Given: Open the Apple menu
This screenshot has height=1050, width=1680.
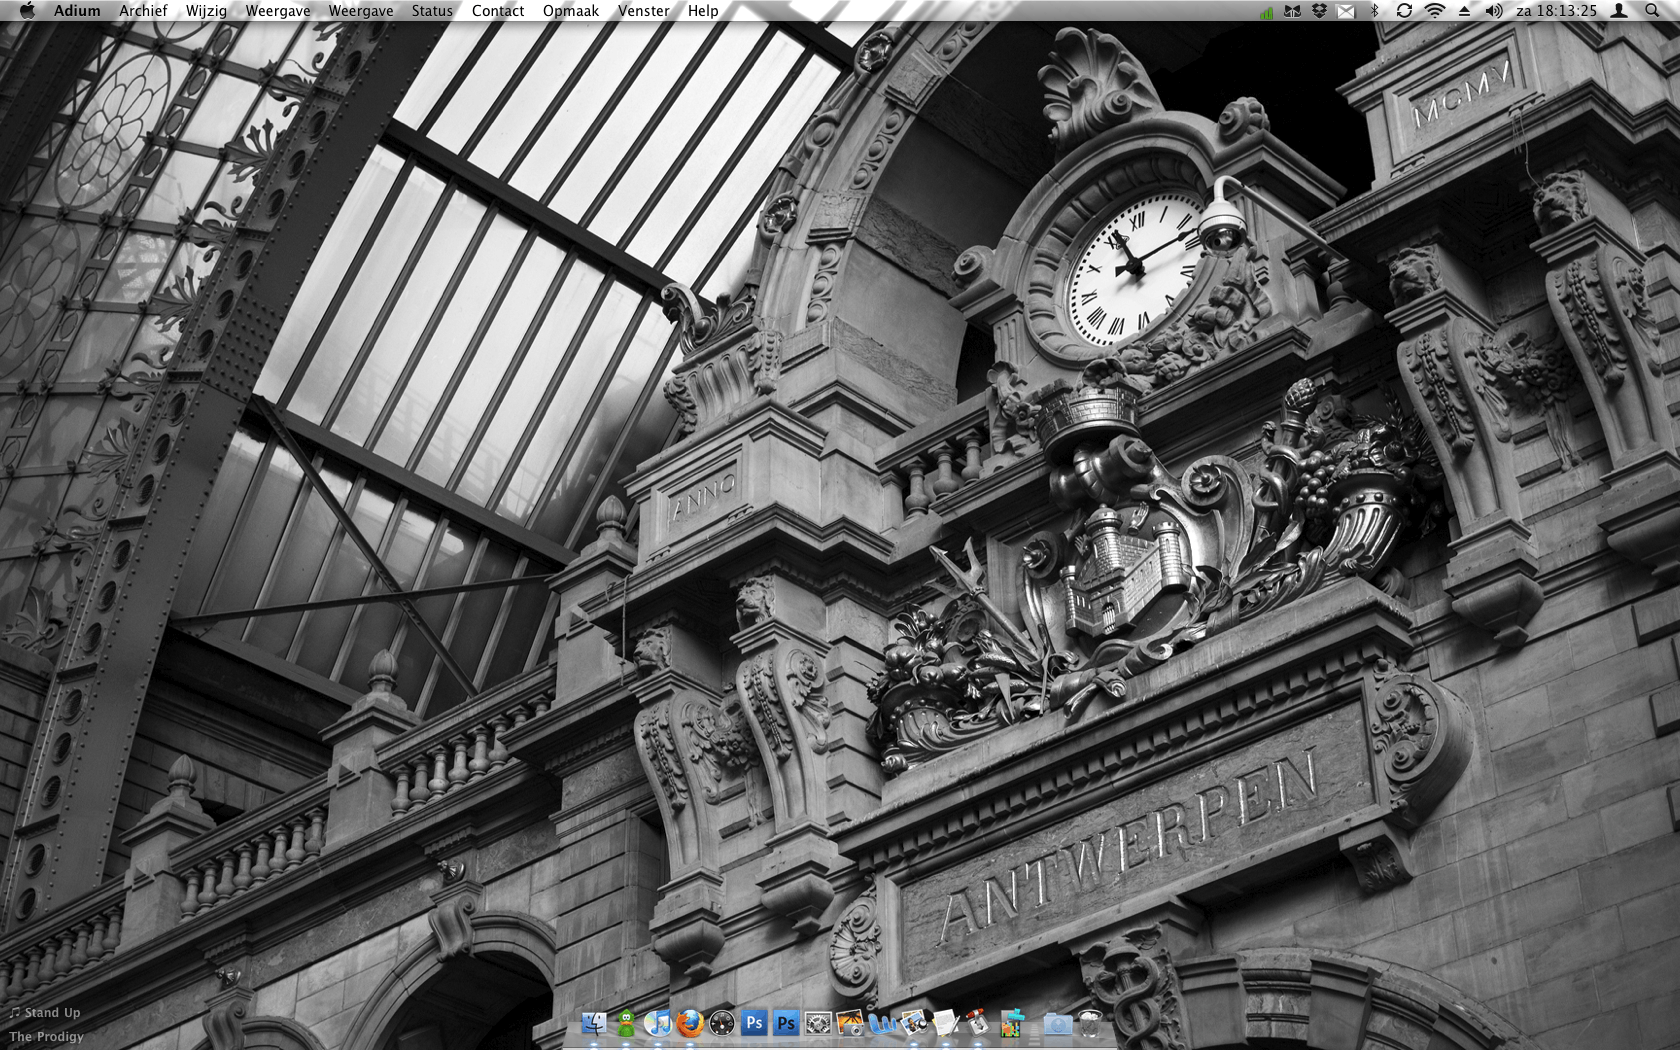Looking at the screenshot, I should coord(27,11).
